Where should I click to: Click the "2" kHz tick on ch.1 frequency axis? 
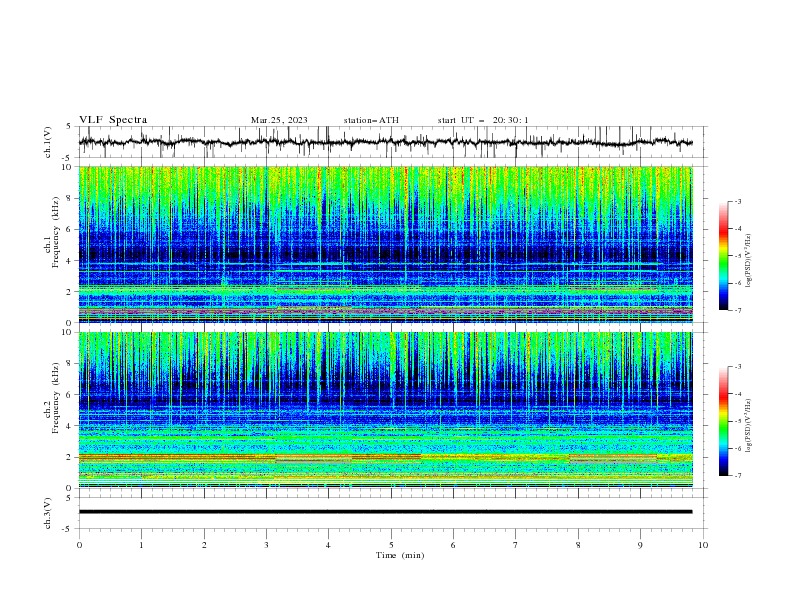click(x=71, y=291)
